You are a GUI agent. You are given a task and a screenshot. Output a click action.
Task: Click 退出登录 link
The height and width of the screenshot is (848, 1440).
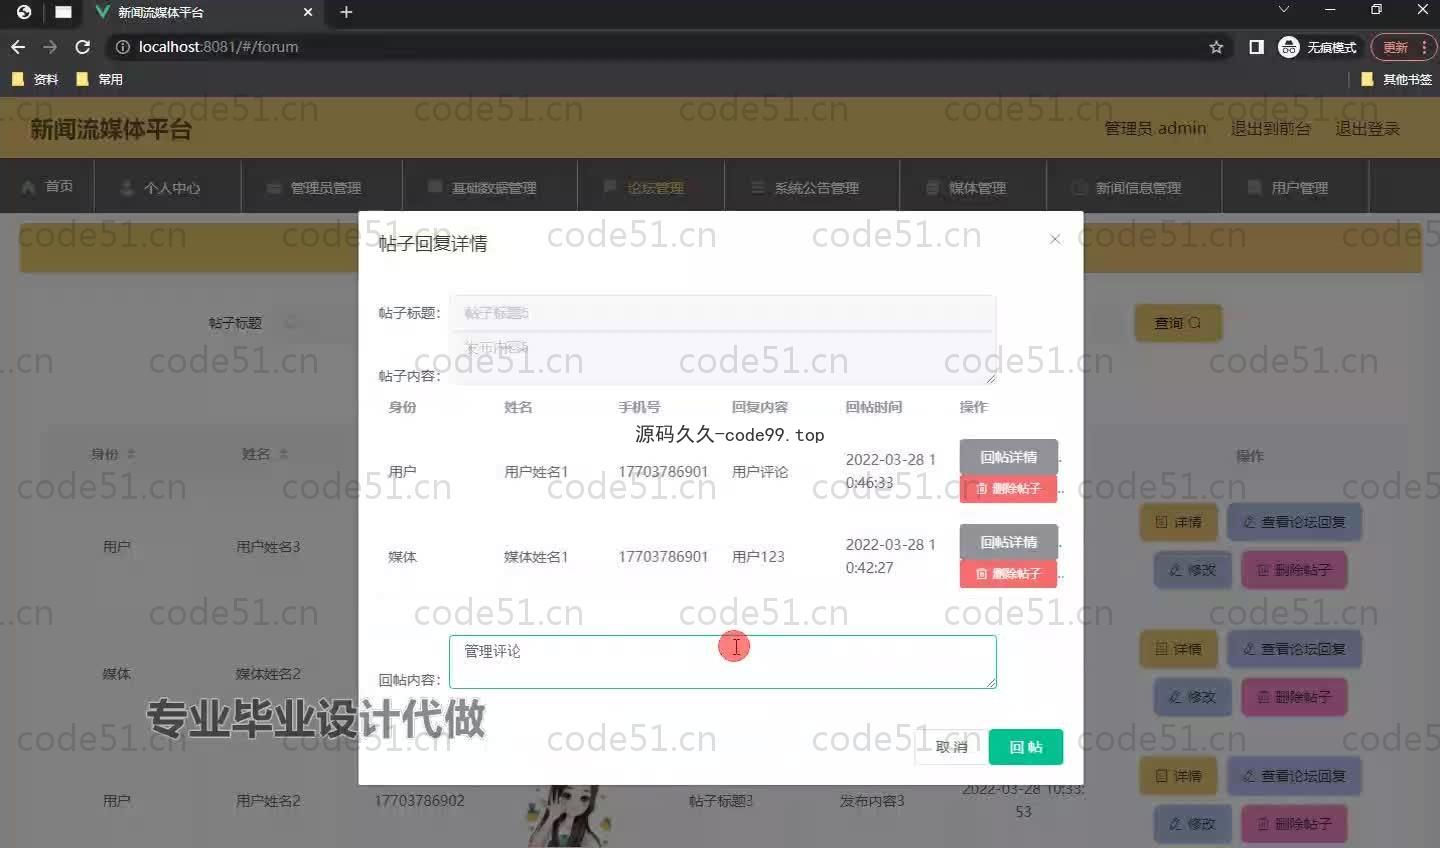point(1367,128)
